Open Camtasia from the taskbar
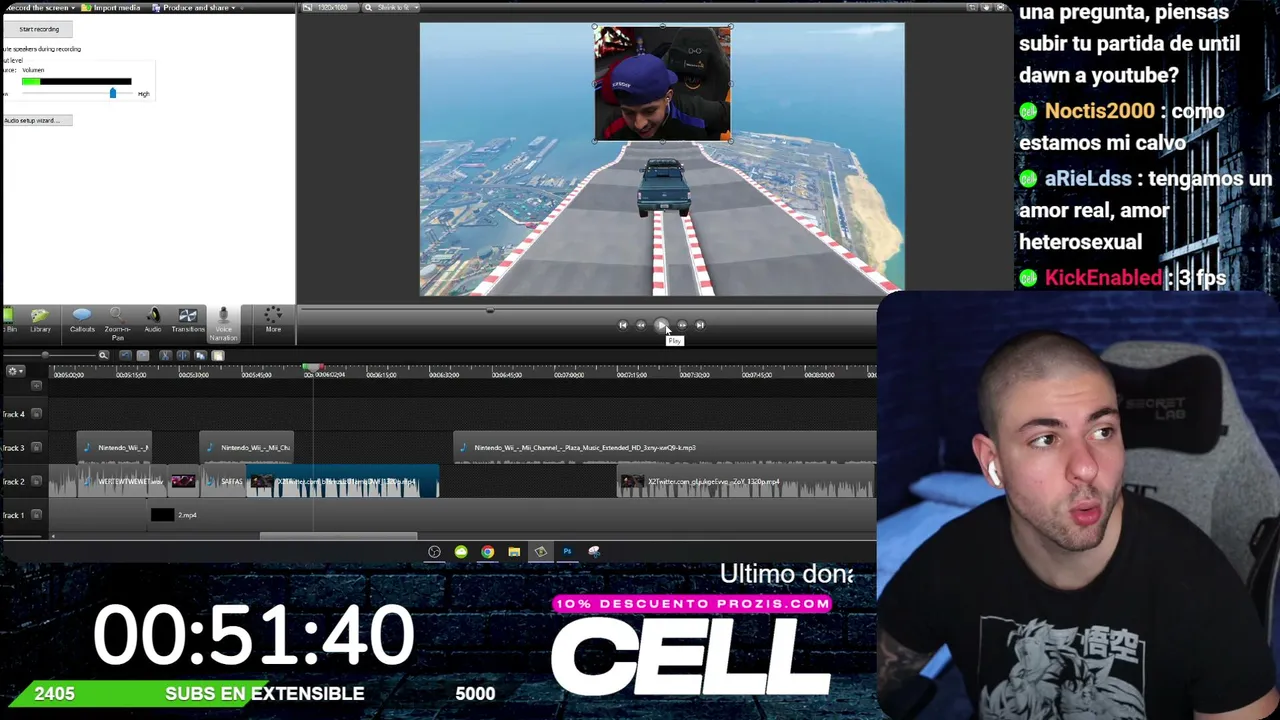This screenshot has height=720, width=1280. pyautogui.click(x=540, y=552)
